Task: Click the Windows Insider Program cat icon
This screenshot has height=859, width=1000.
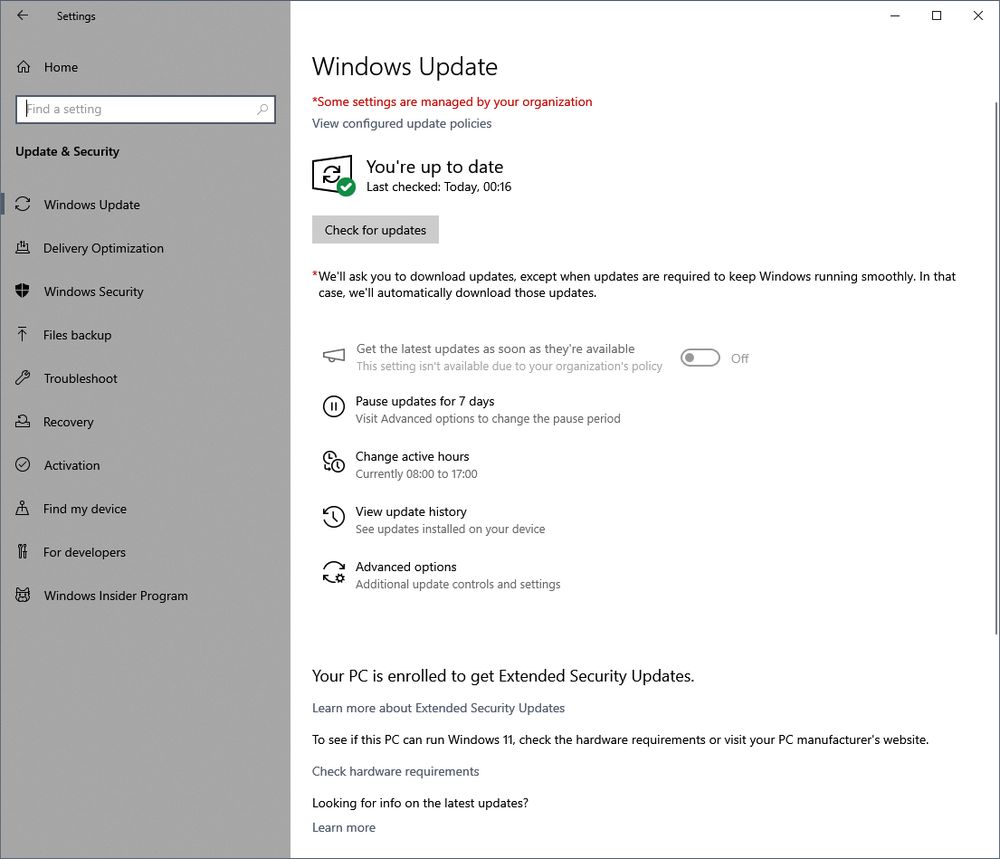Action: click(23, 595)
